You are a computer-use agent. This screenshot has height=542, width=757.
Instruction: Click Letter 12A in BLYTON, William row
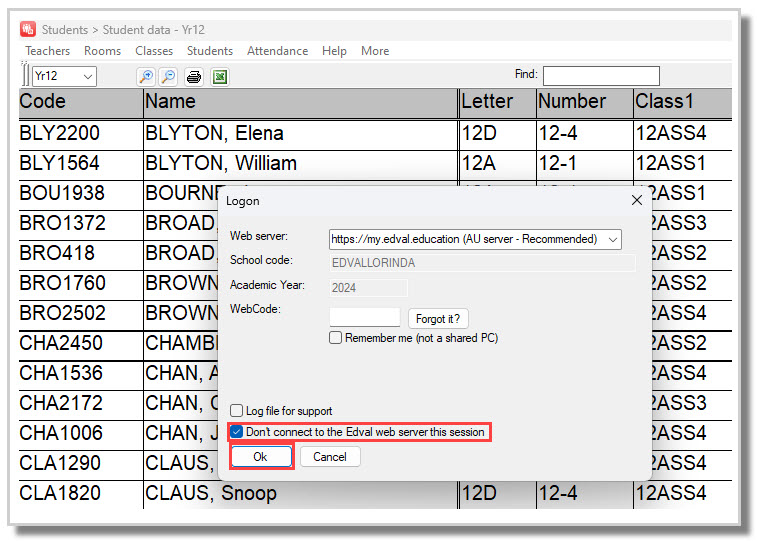497,164
